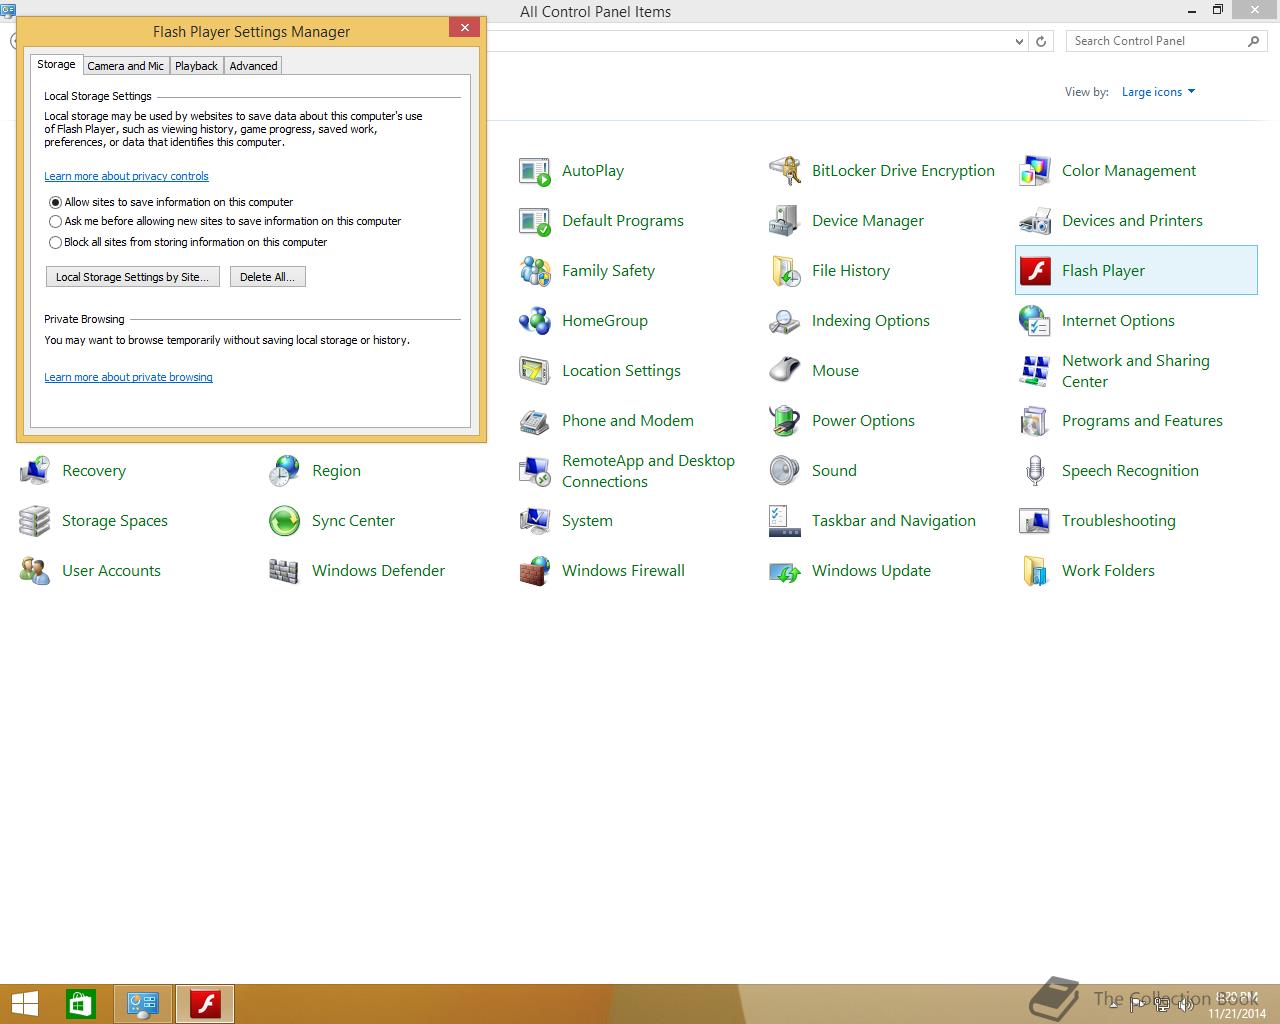Viewport: 1280px width, 1024px height.
Task: Open the Sound speaker icon
Action: pyautogui.click(x=785, y=471)
